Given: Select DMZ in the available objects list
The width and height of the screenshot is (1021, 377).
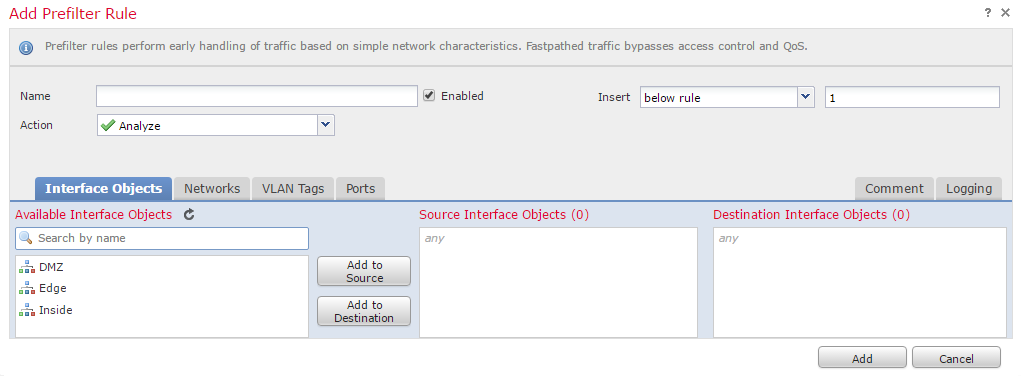Looking at the screenshot, I should 162,268.
